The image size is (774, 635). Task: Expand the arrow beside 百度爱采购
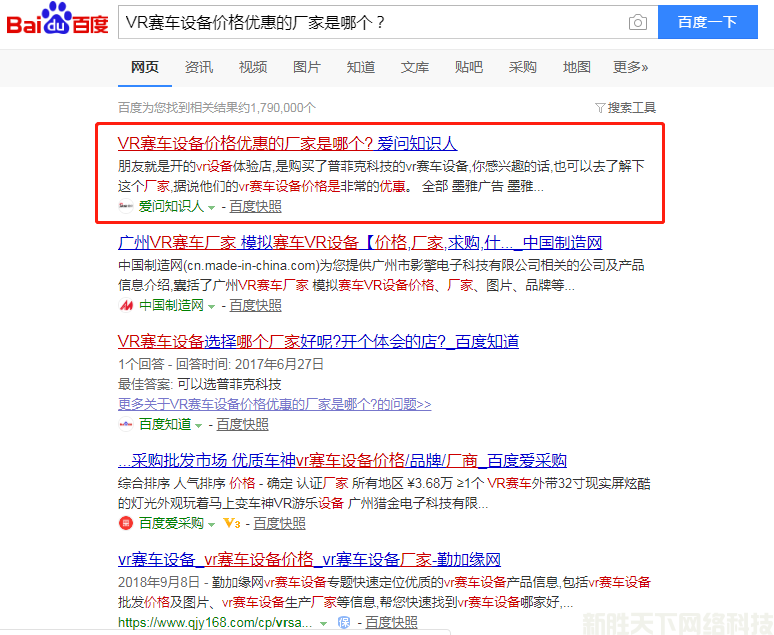pos(211,524)
